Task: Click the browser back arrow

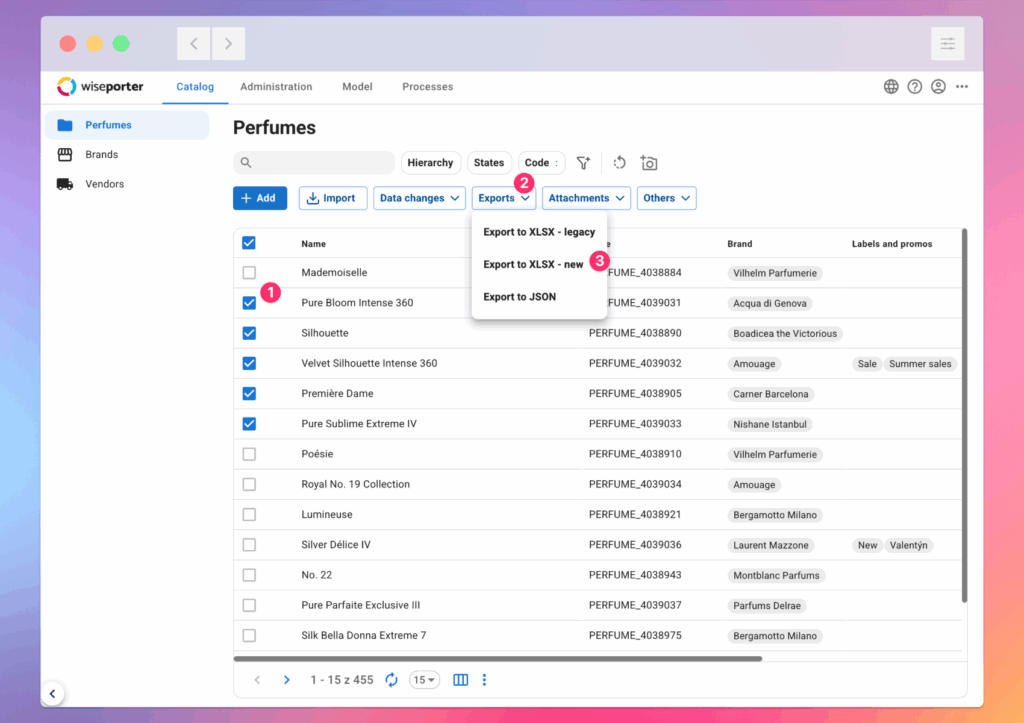Action: [x=193, y=44]
